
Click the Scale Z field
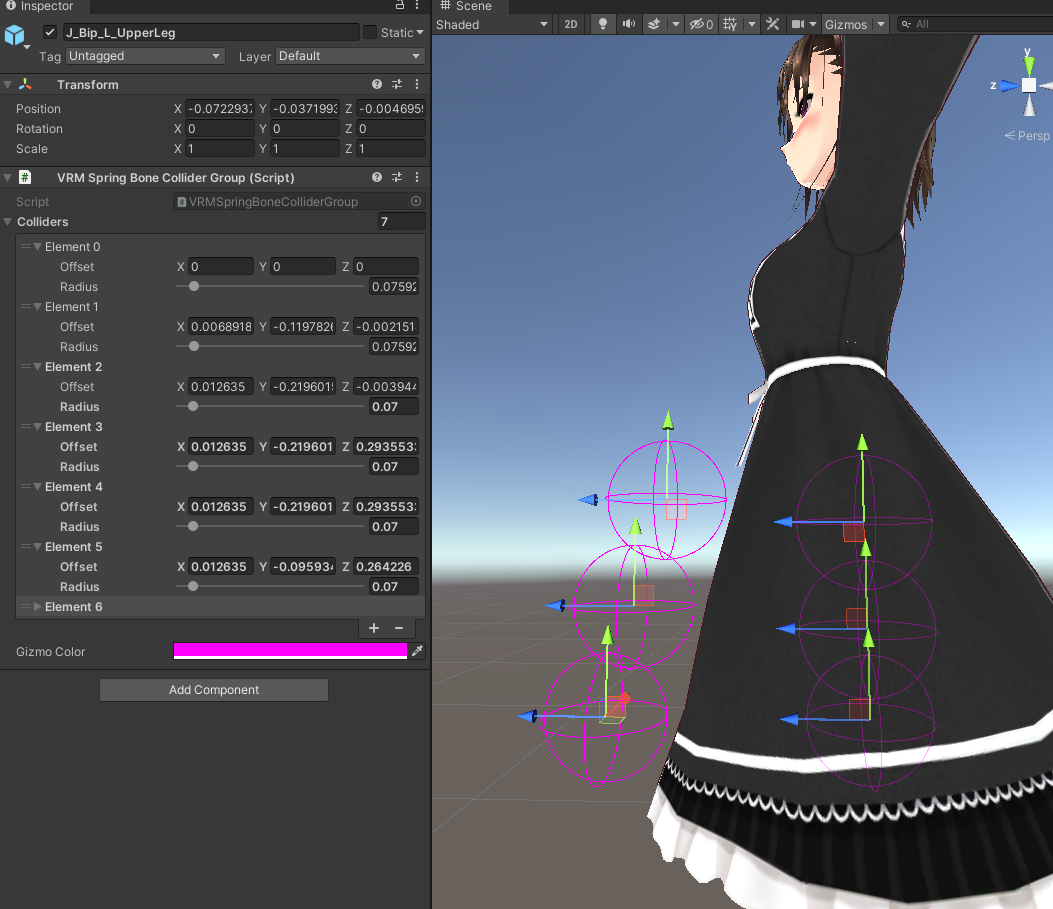pos(390,149)
